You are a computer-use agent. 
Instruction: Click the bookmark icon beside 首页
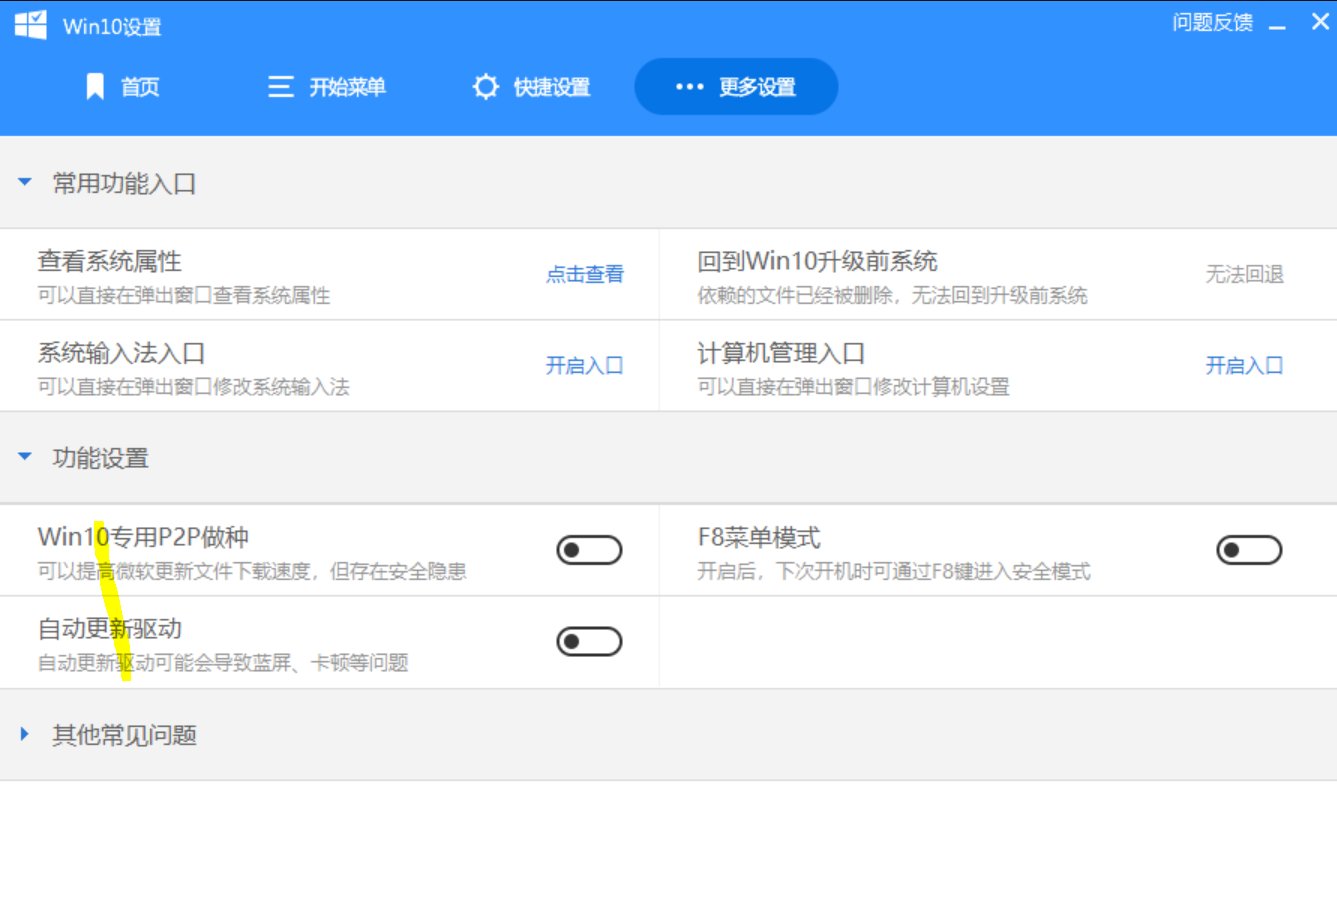point(95,87)
